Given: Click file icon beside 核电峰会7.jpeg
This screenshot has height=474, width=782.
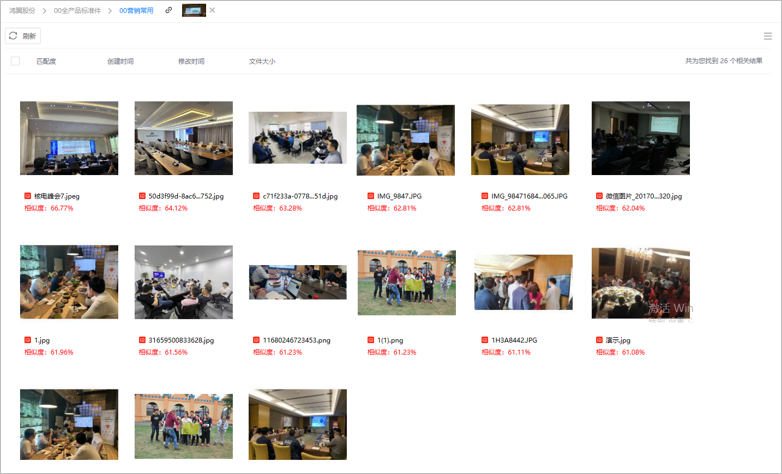Looking at the screenshot, I should tap(27, 196).
